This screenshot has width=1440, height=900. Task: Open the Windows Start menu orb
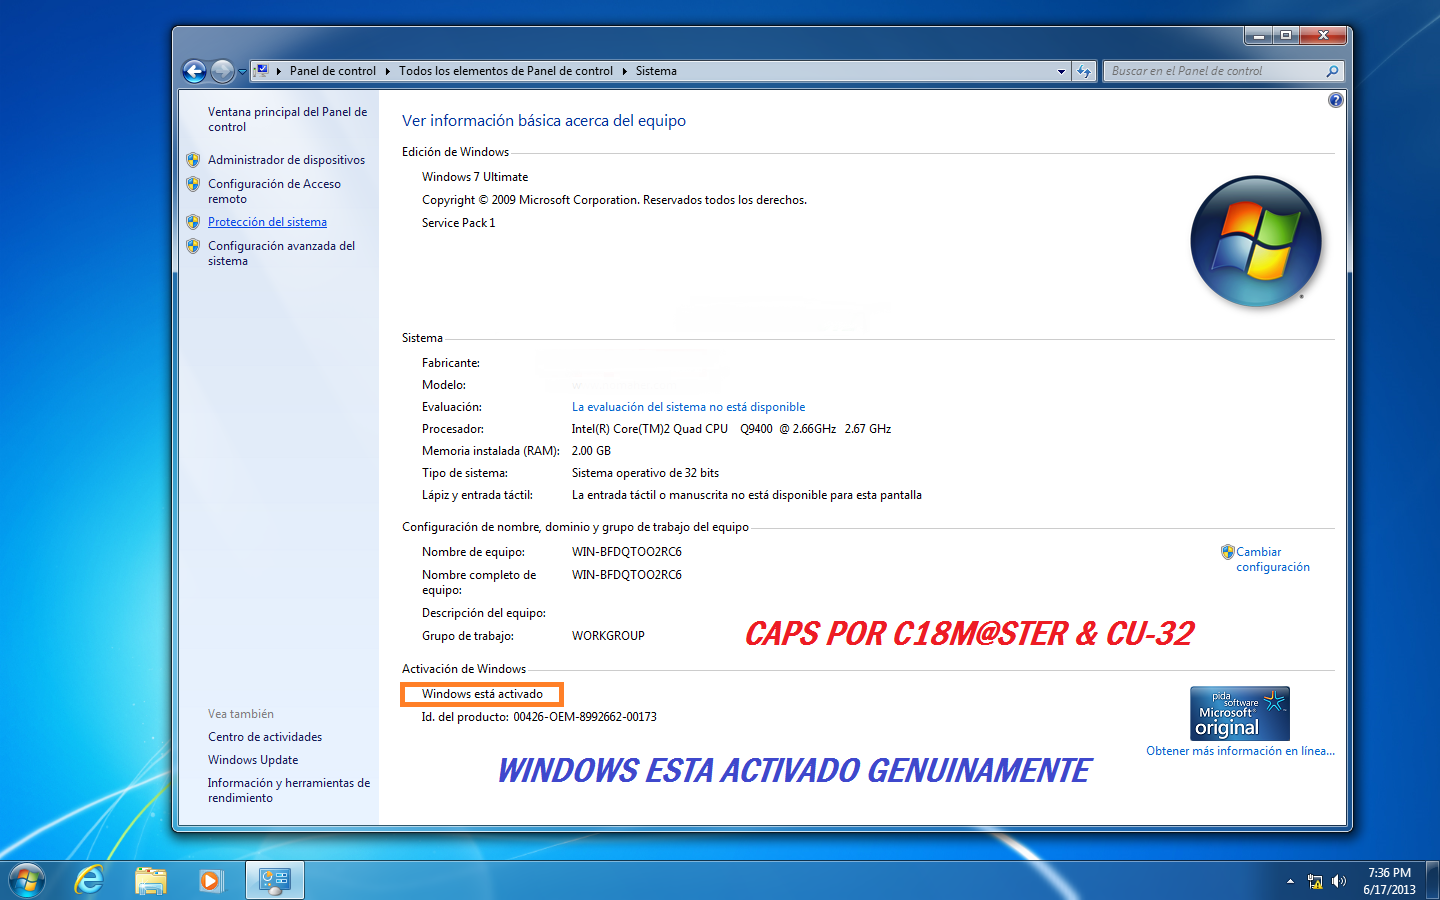pyautogui.click(x=27, y=880)
